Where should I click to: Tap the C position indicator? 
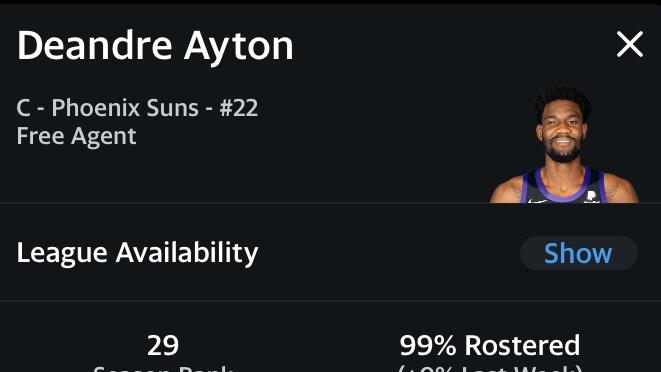click(23, 108)
